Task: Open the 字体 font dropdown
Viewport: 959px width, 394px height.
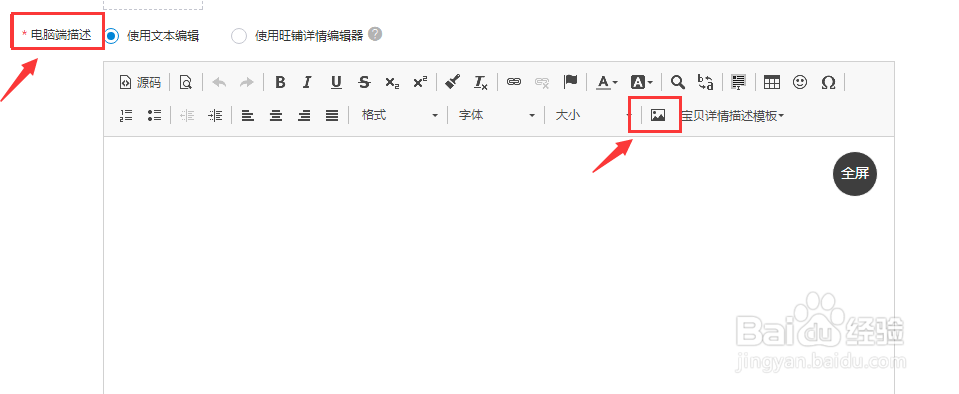Action: pyautogui.click(x=497, y=115)
